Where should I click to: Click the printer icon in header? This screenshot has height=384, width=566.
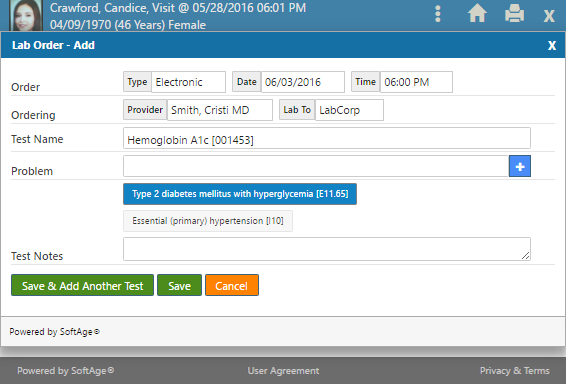(x=514, y=14)
